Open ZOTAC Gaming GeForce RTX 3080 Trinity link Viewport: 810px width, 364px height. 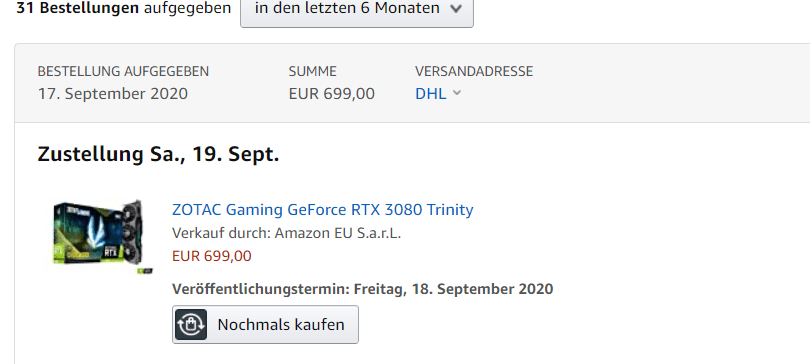click(x=322, y=210)
